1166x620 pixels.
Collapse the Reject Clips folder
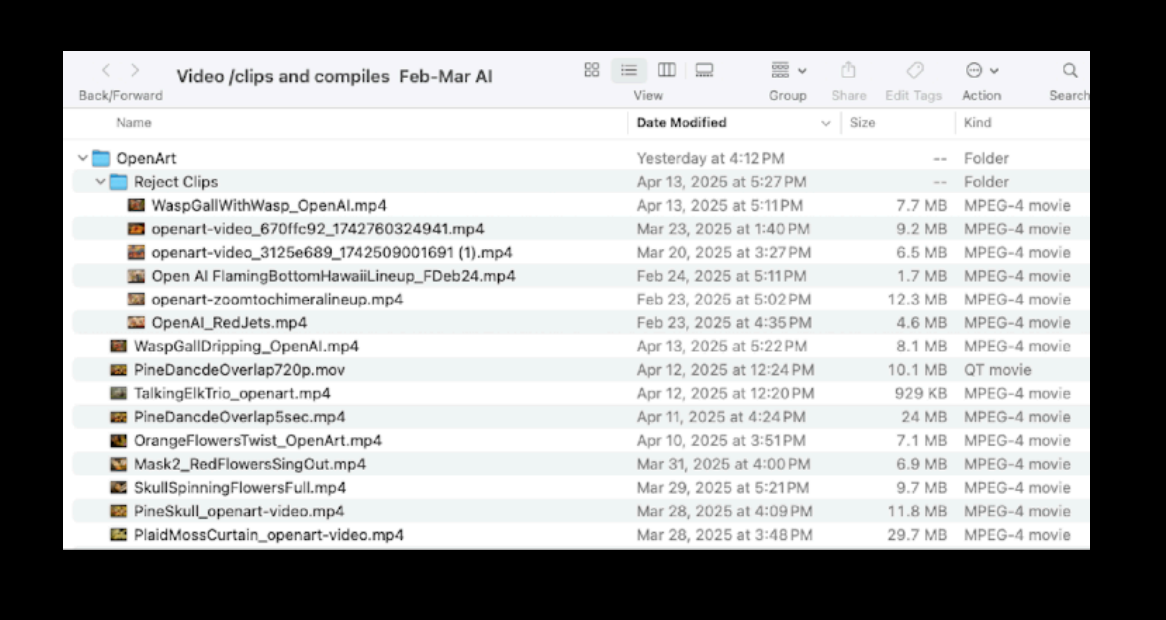coord(100,182)
